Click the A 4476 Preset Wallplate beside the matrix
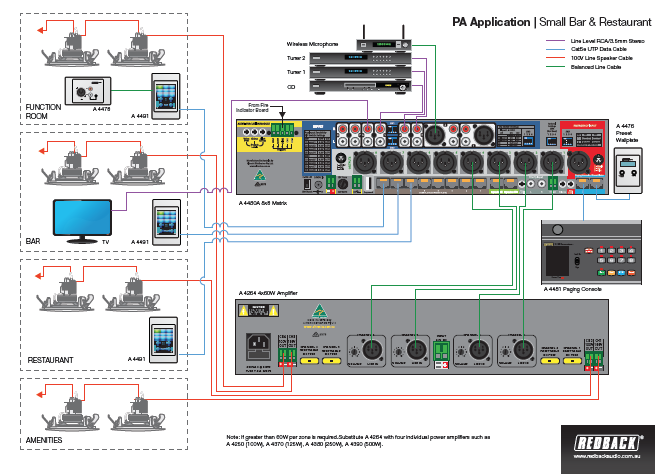Image resolution: width=672 pixels, height=474 pixels. pyautogui.click(x=628, y=171)
